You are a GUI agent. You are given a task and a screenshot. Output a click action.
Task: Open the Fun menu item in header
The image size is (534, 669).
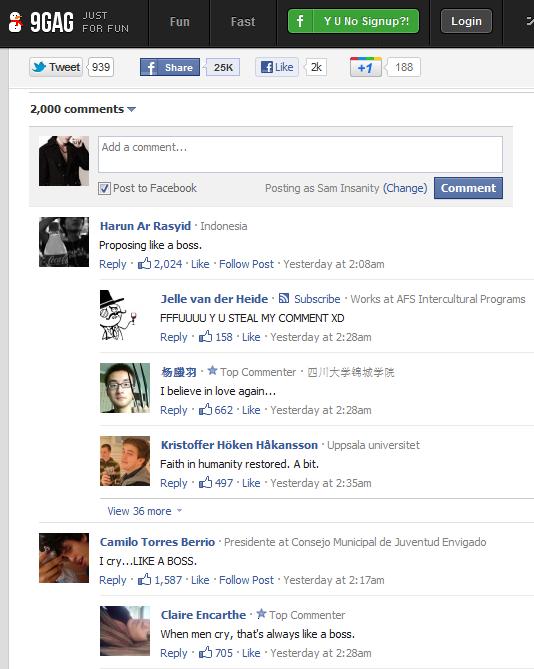coord(180,22)
